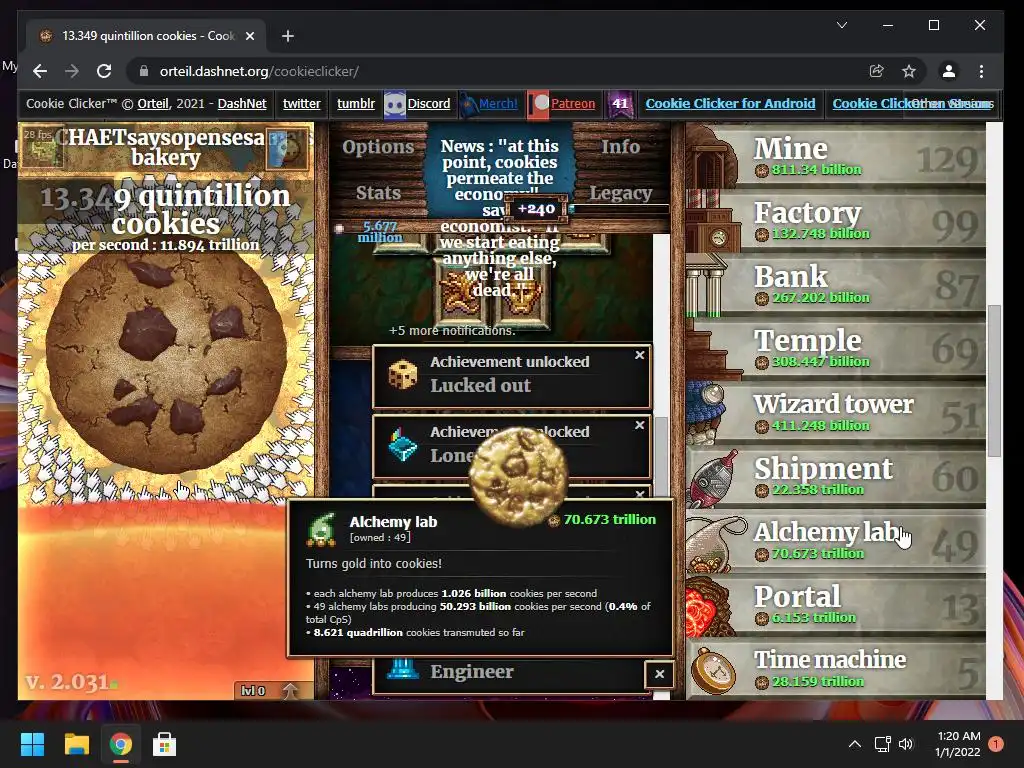Buy a Bank building
Screen dimensions: 1024x768
pos(836,284)
